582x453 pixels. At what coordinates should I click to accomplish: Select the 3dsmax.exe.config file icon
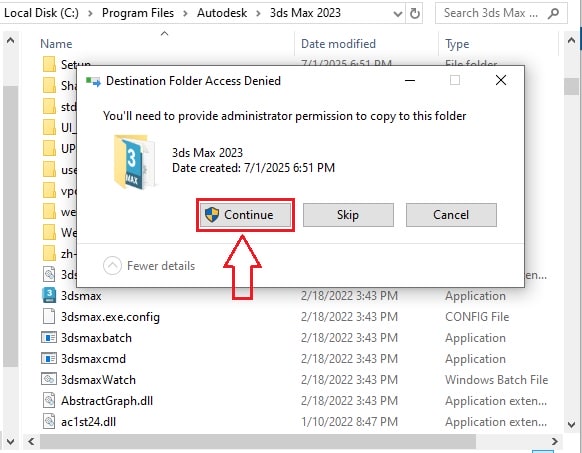[49, 317]
